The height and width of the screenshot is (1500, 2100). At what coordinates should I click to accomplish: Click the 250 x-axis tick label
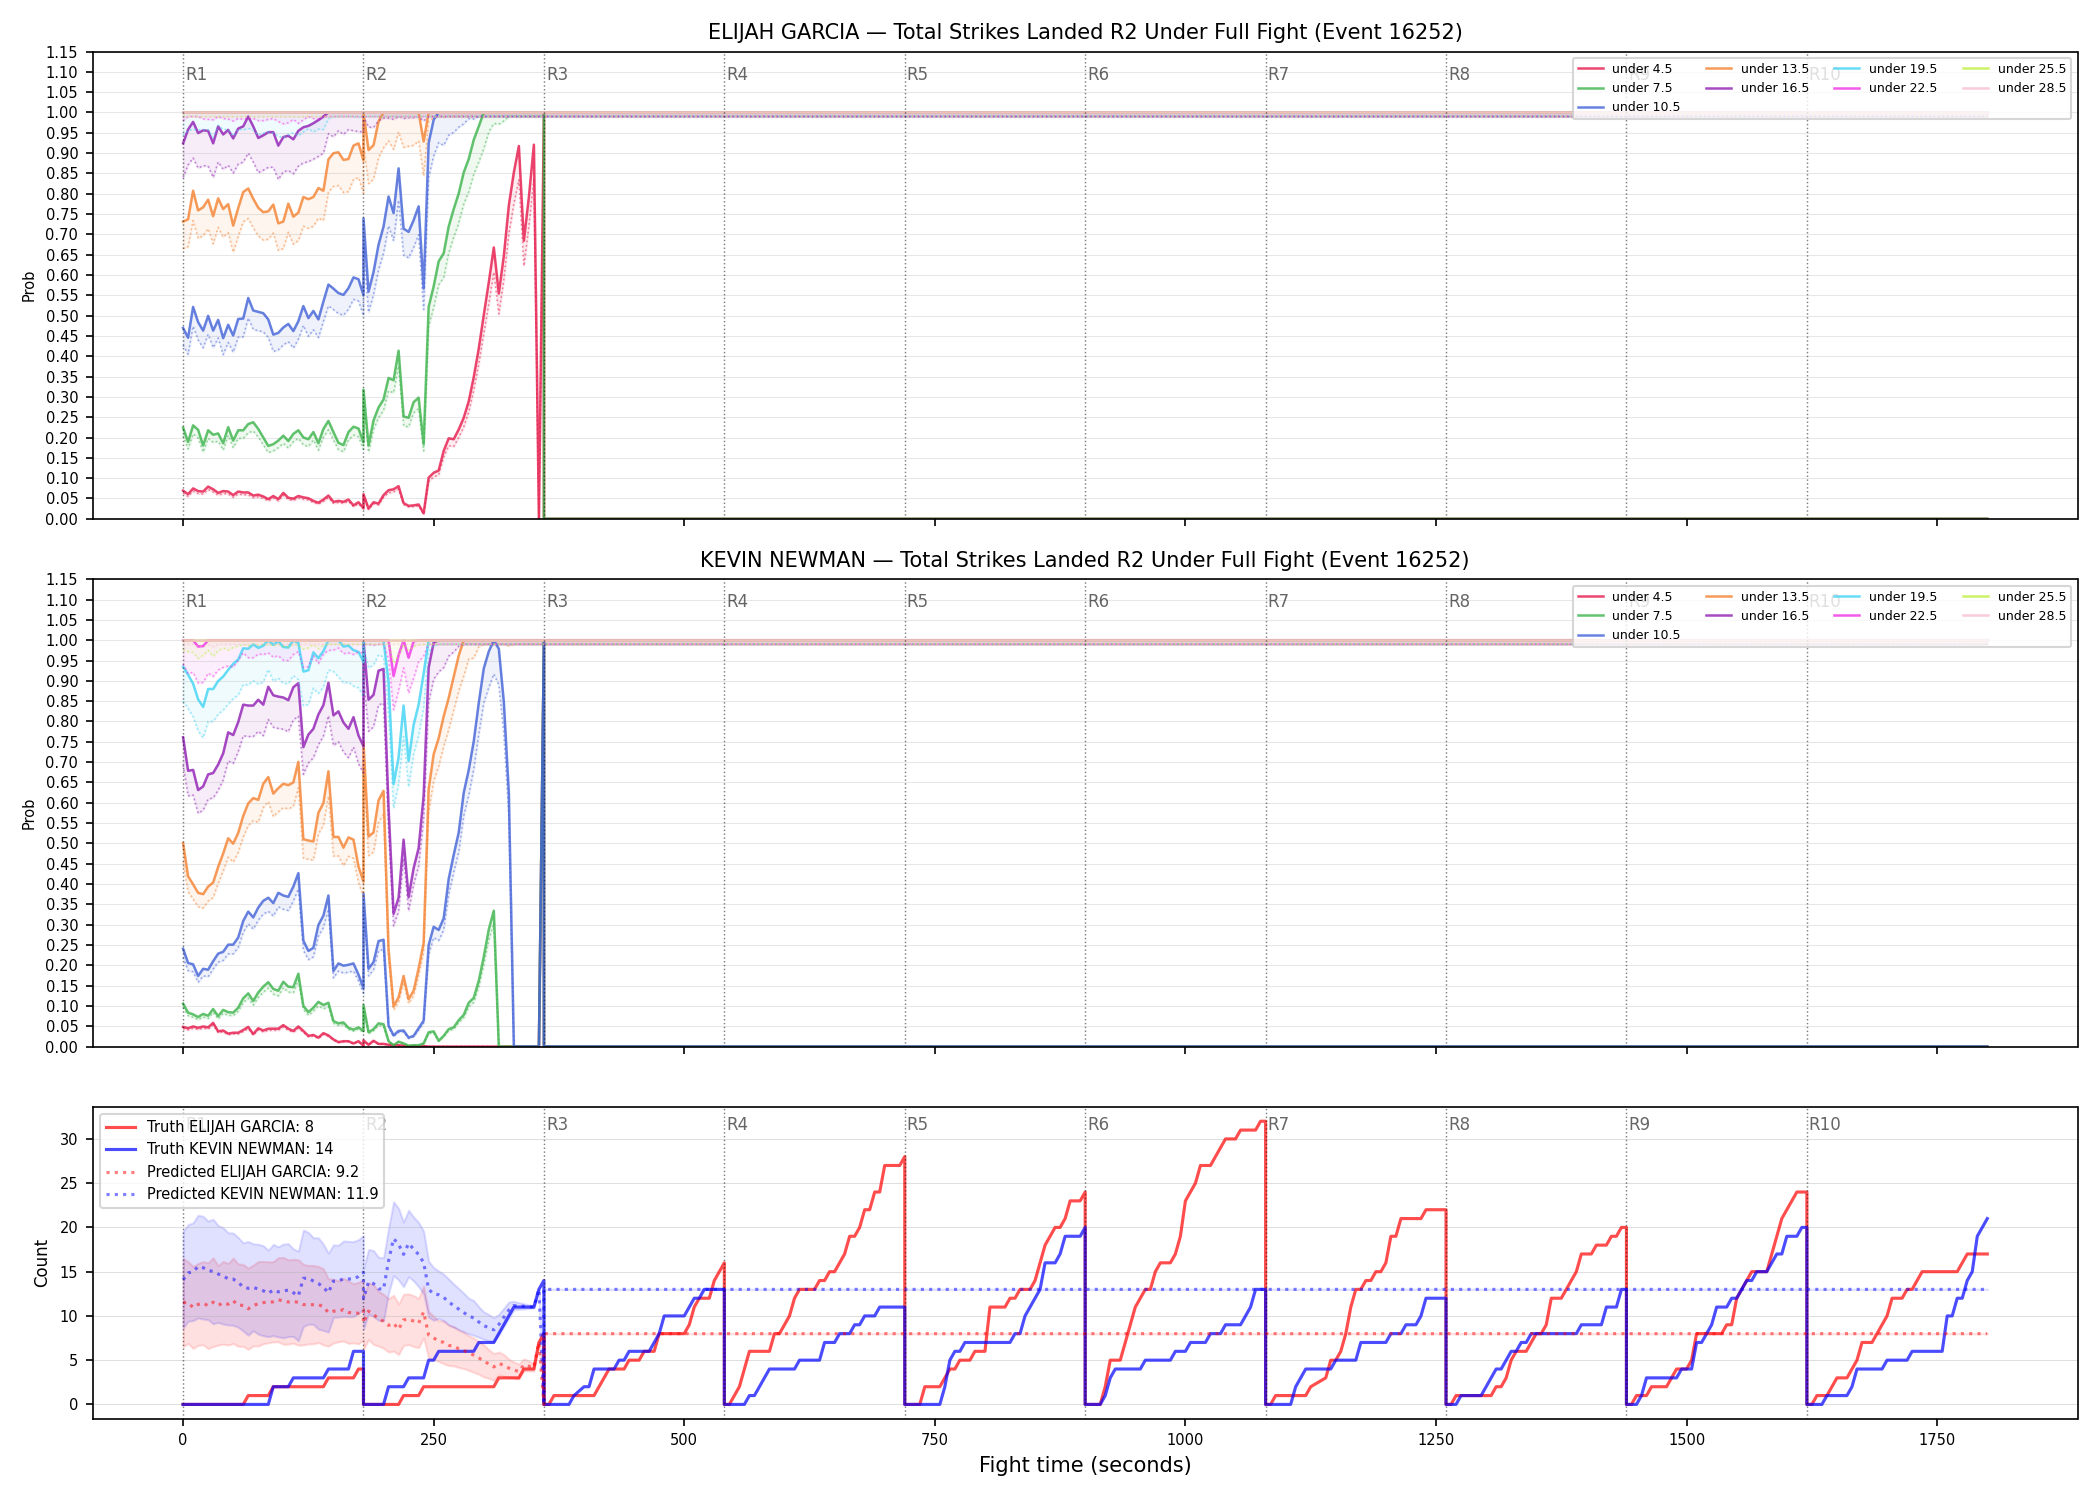(433, 1440)
